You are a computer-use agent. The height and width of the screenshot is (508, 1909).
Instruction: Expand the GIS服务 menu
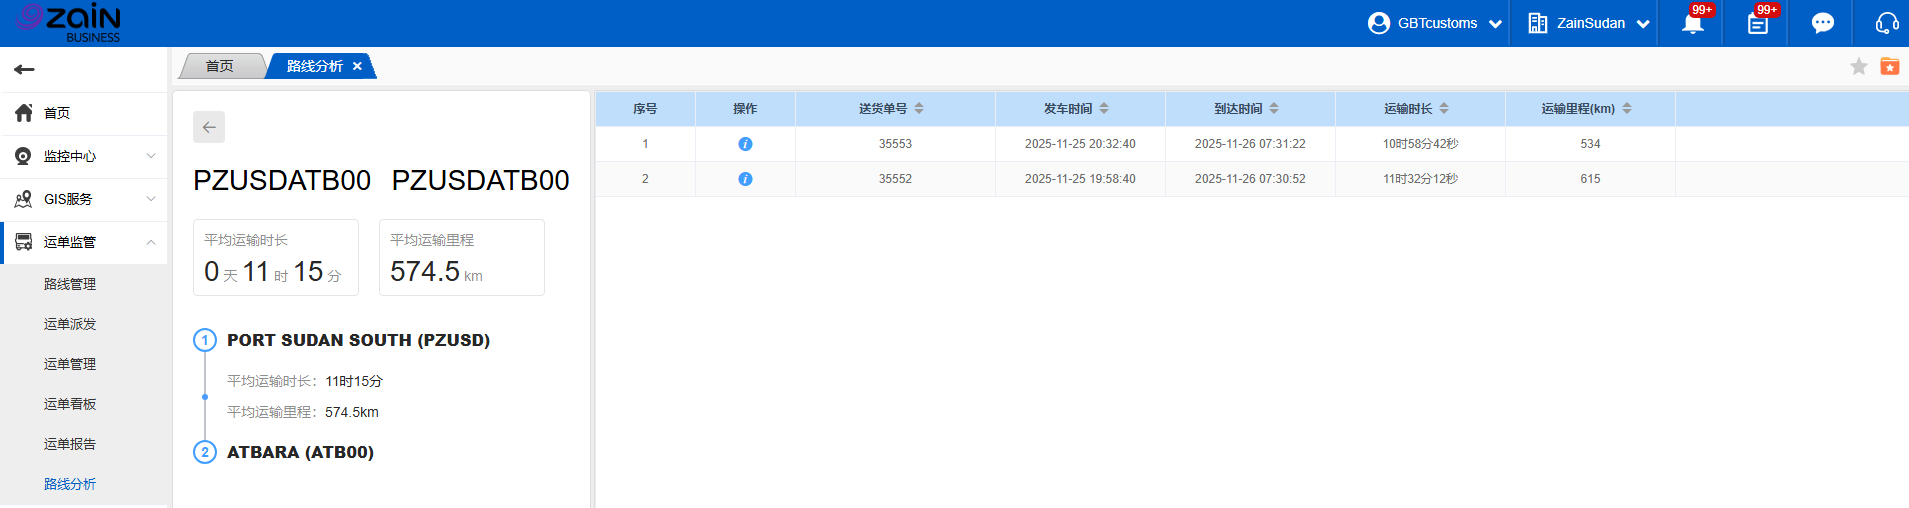(84, 199)
